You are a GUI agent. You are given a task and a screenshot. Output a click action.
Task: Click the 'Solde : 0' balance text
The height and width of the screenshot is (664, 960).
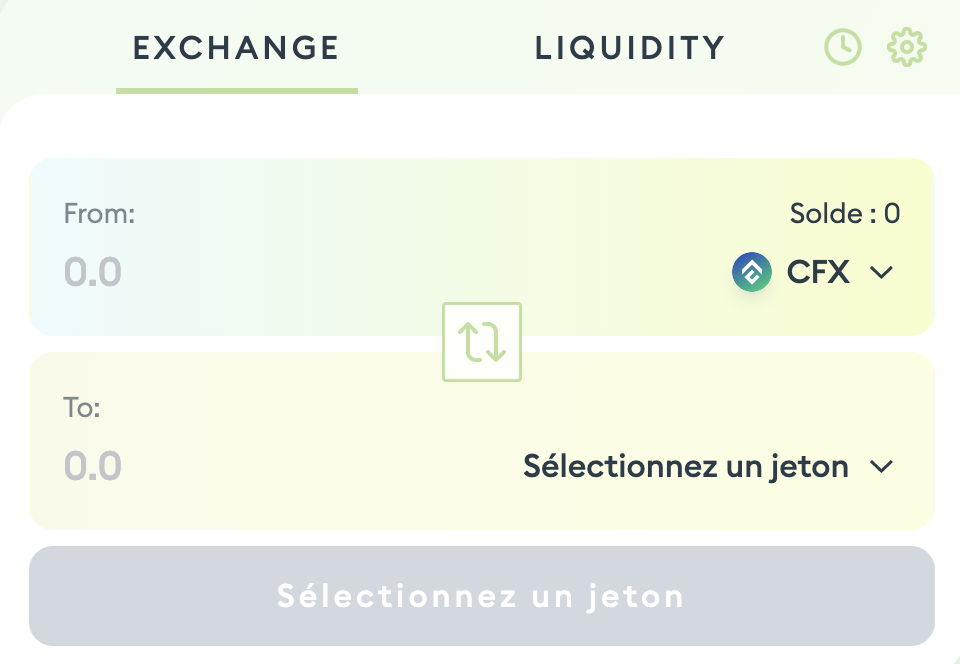click(x=845, y=213)
